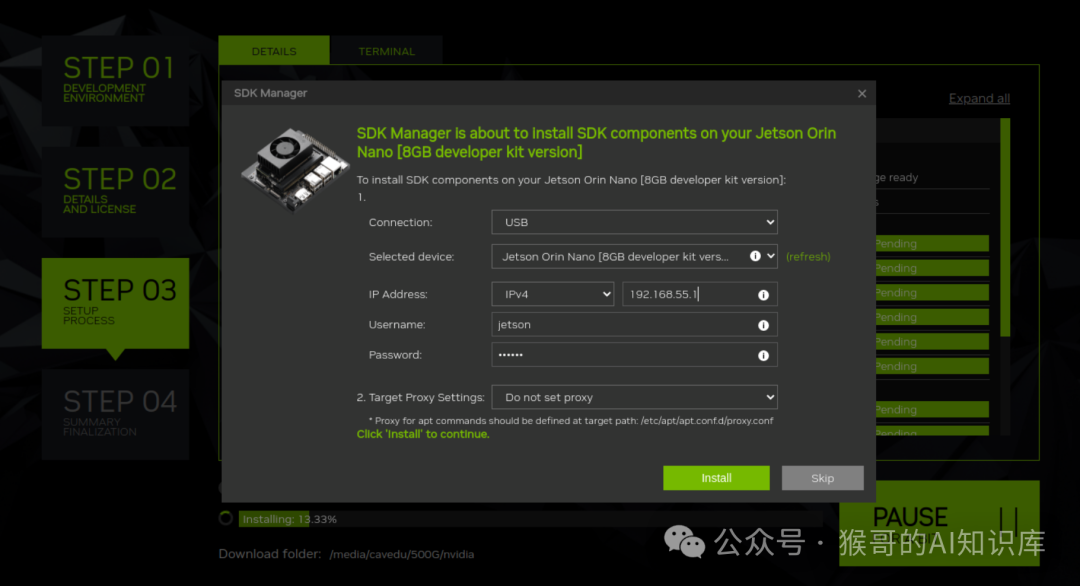
Task: Click the PAUSE button
Action: 939,523
